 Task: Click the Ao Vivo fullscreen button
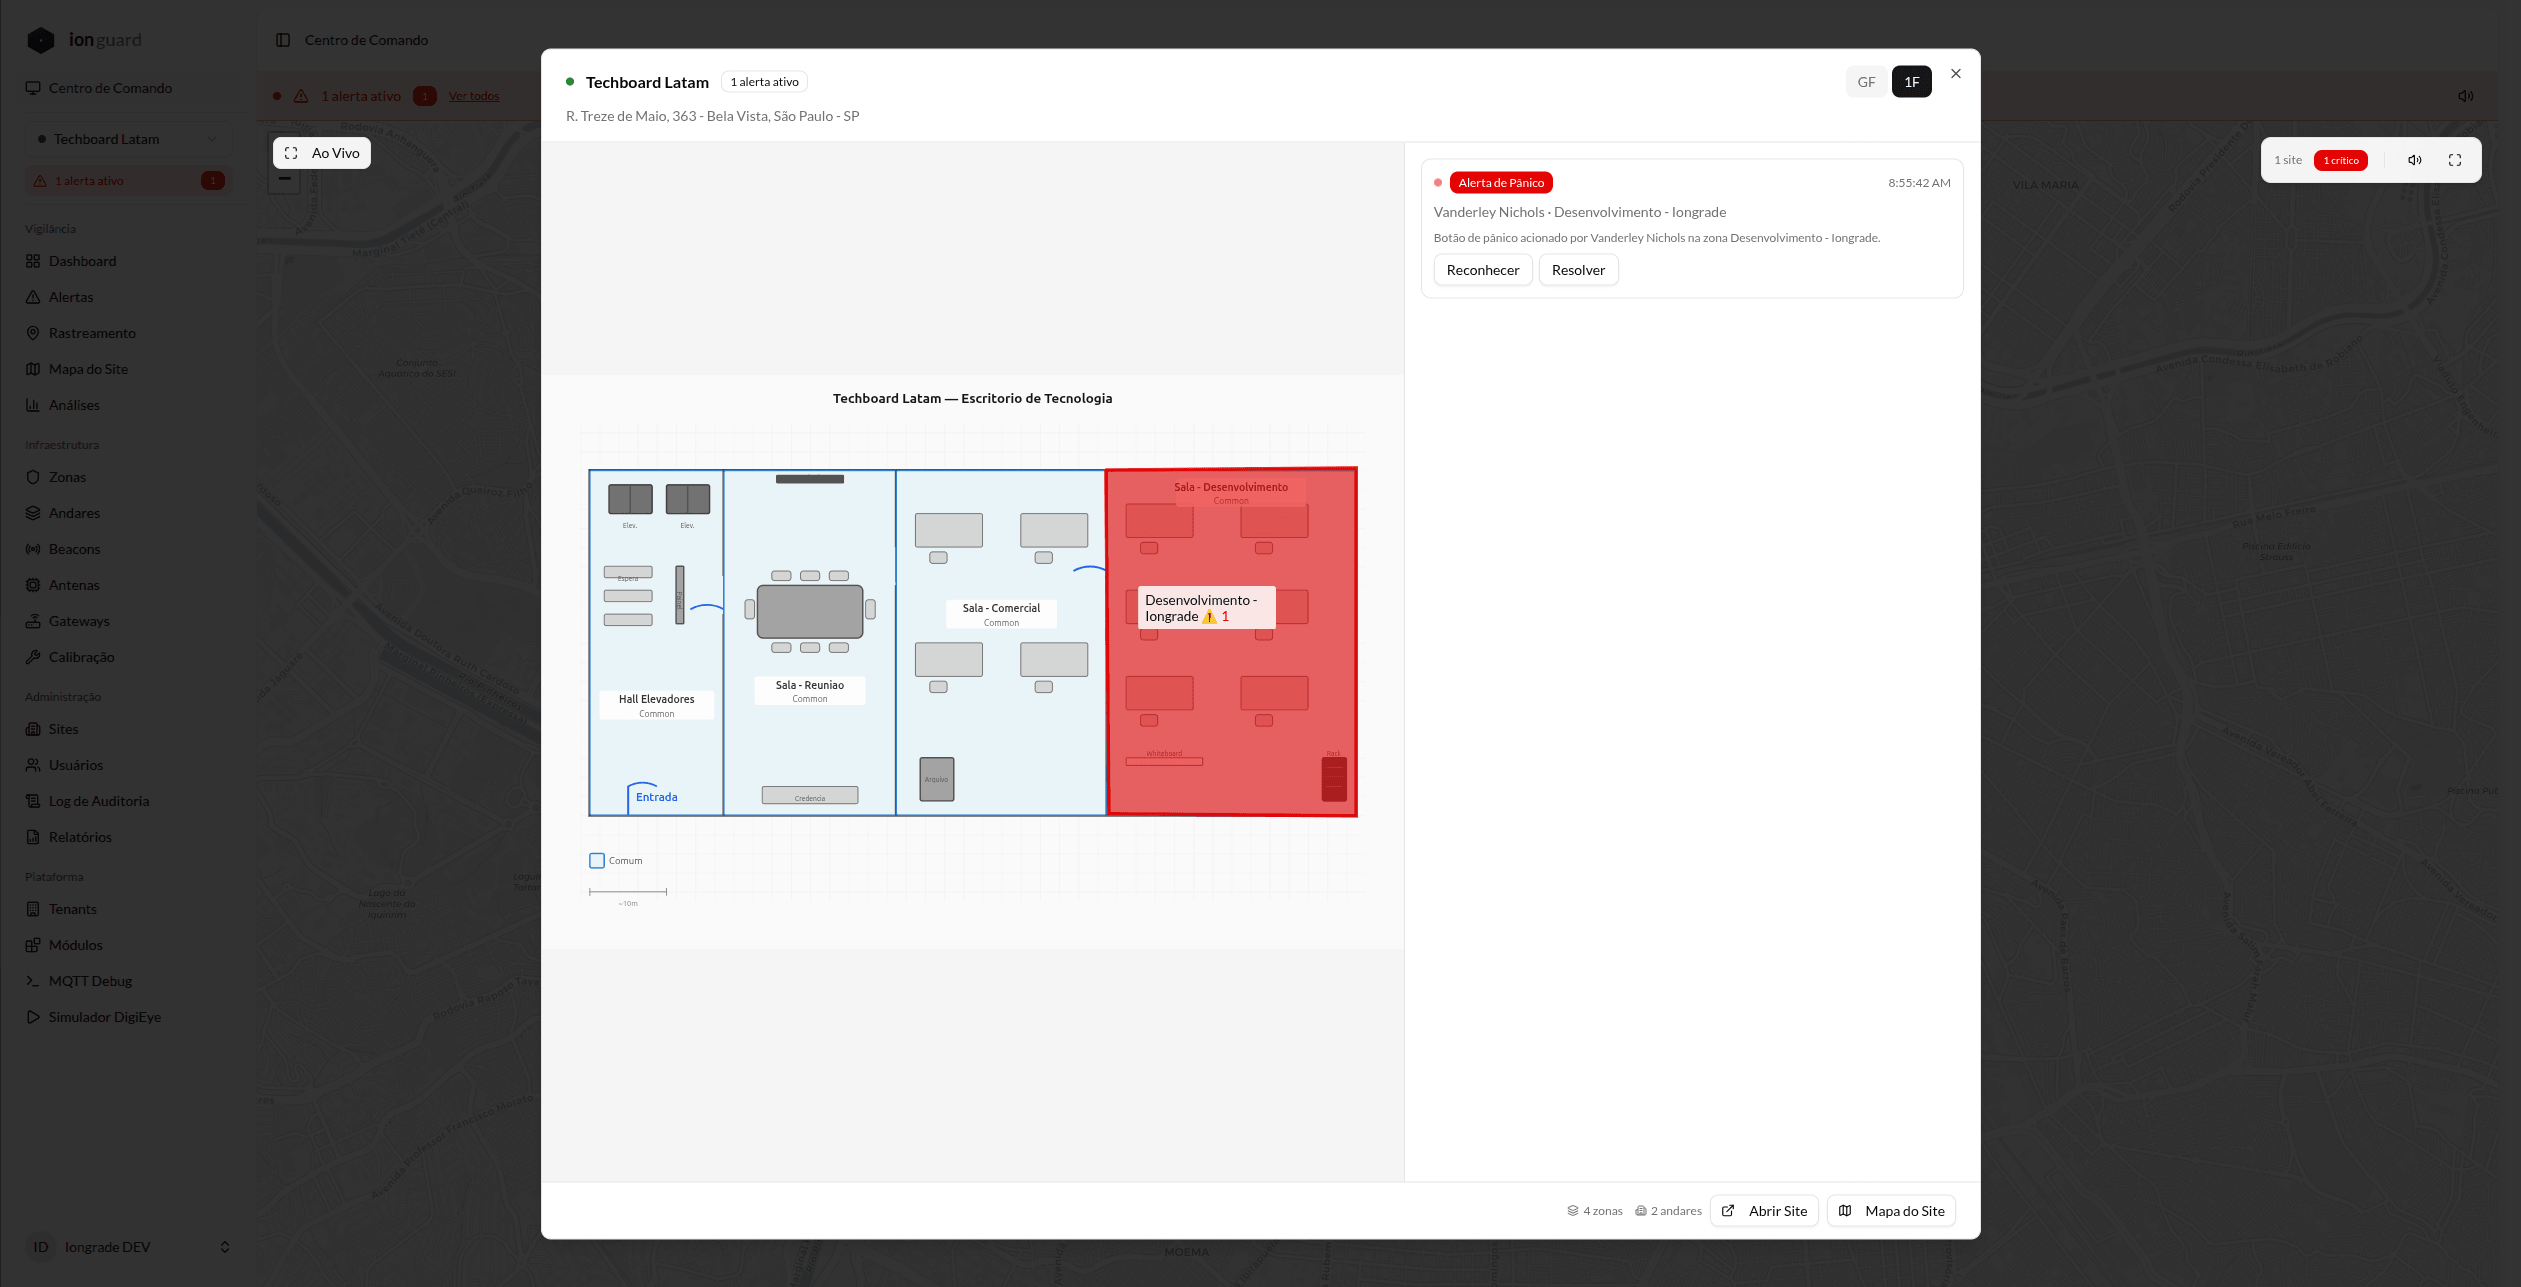point(322,153)
